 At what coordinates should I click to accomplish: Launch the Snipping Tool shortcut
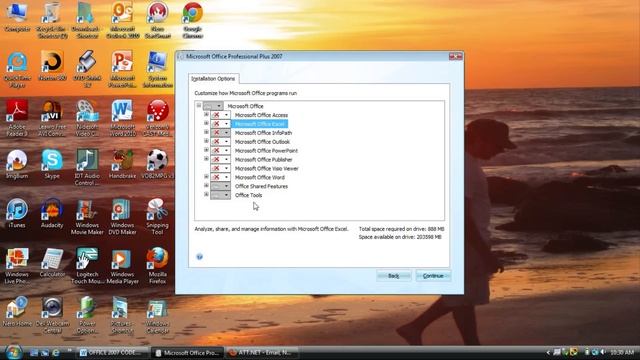[158, 216]
